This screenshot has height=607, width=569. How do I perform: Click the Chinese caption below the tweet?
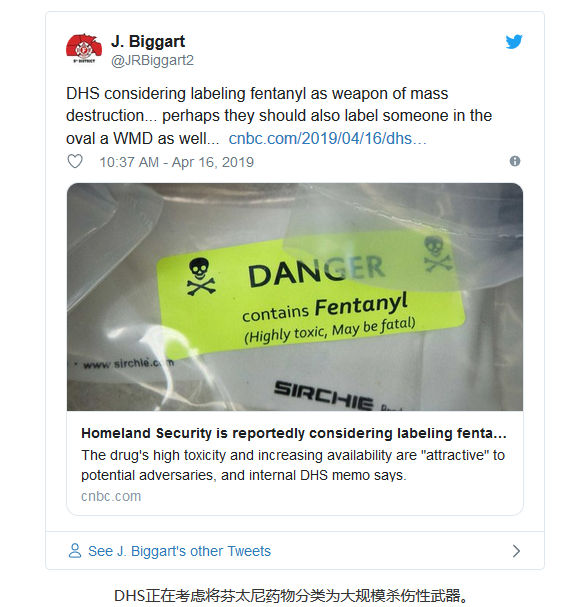(x=291, y=596)
